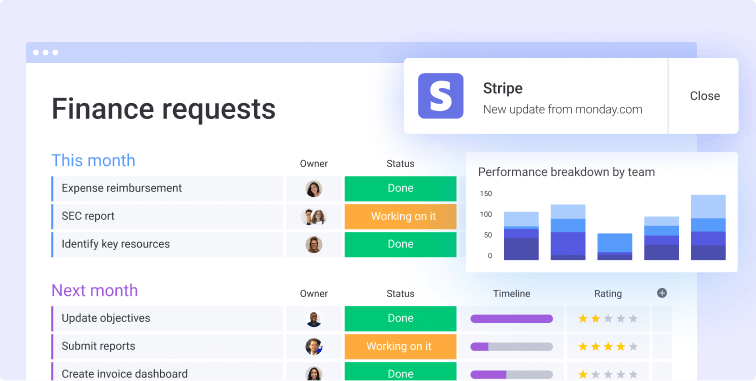Add a column with the plus icon
Image resolution: width=756 pixels, height=381 pixels.
coord(662,293)
